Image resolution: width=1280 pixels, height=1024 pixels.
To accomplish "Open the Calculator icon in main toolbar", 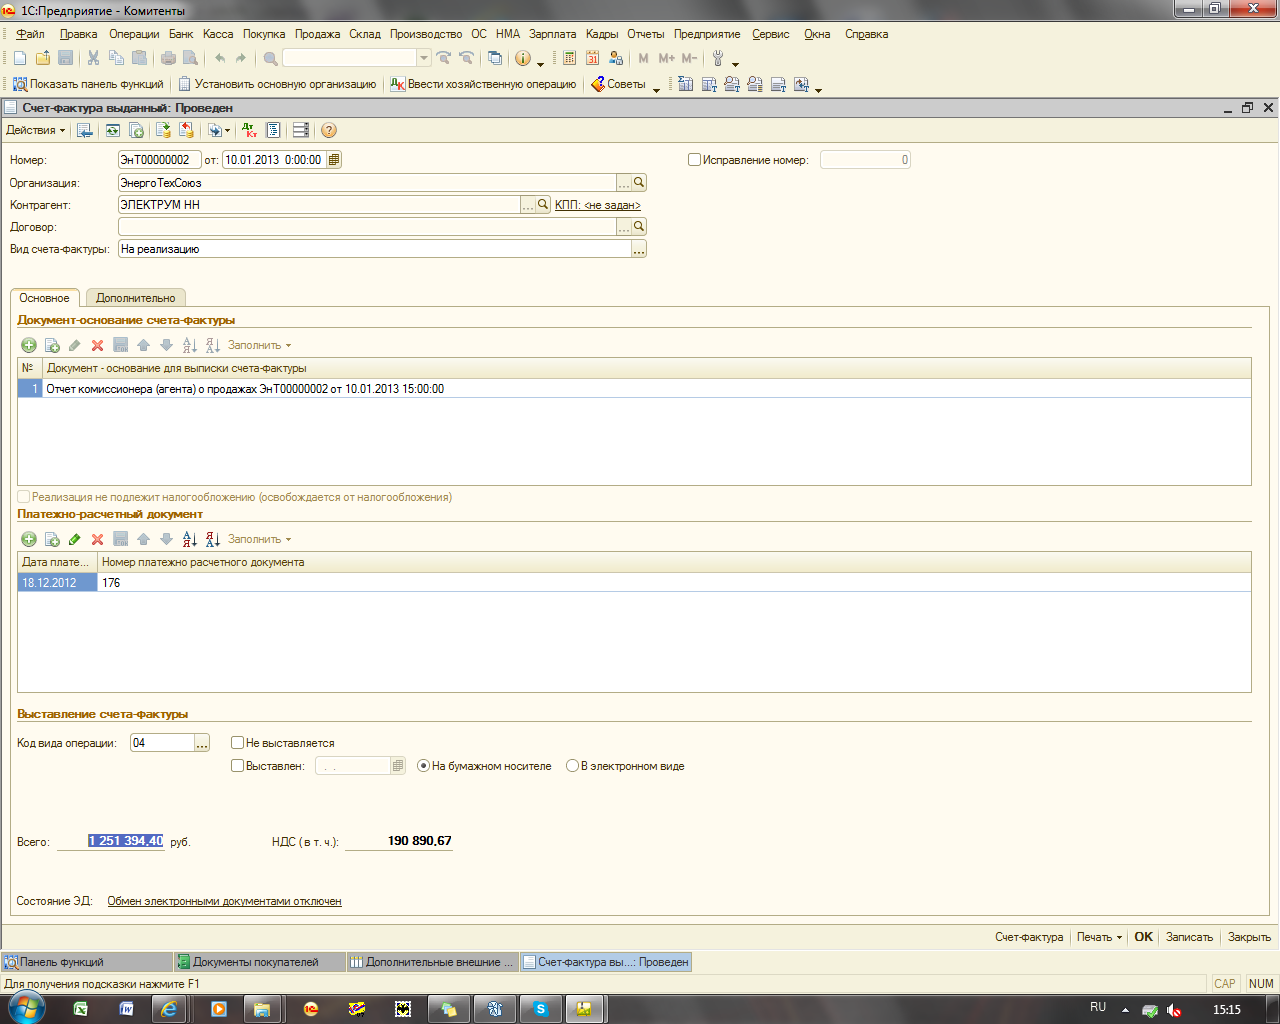I will point(569,59).
